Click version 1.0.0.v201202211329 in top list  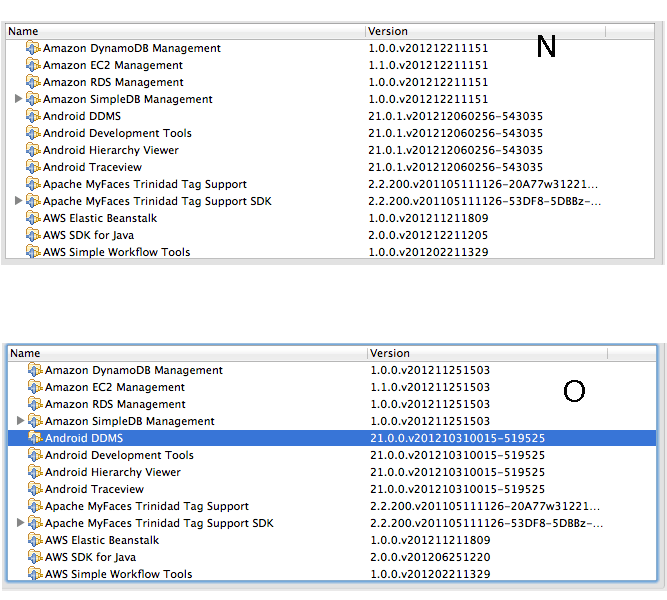(428, 252)
